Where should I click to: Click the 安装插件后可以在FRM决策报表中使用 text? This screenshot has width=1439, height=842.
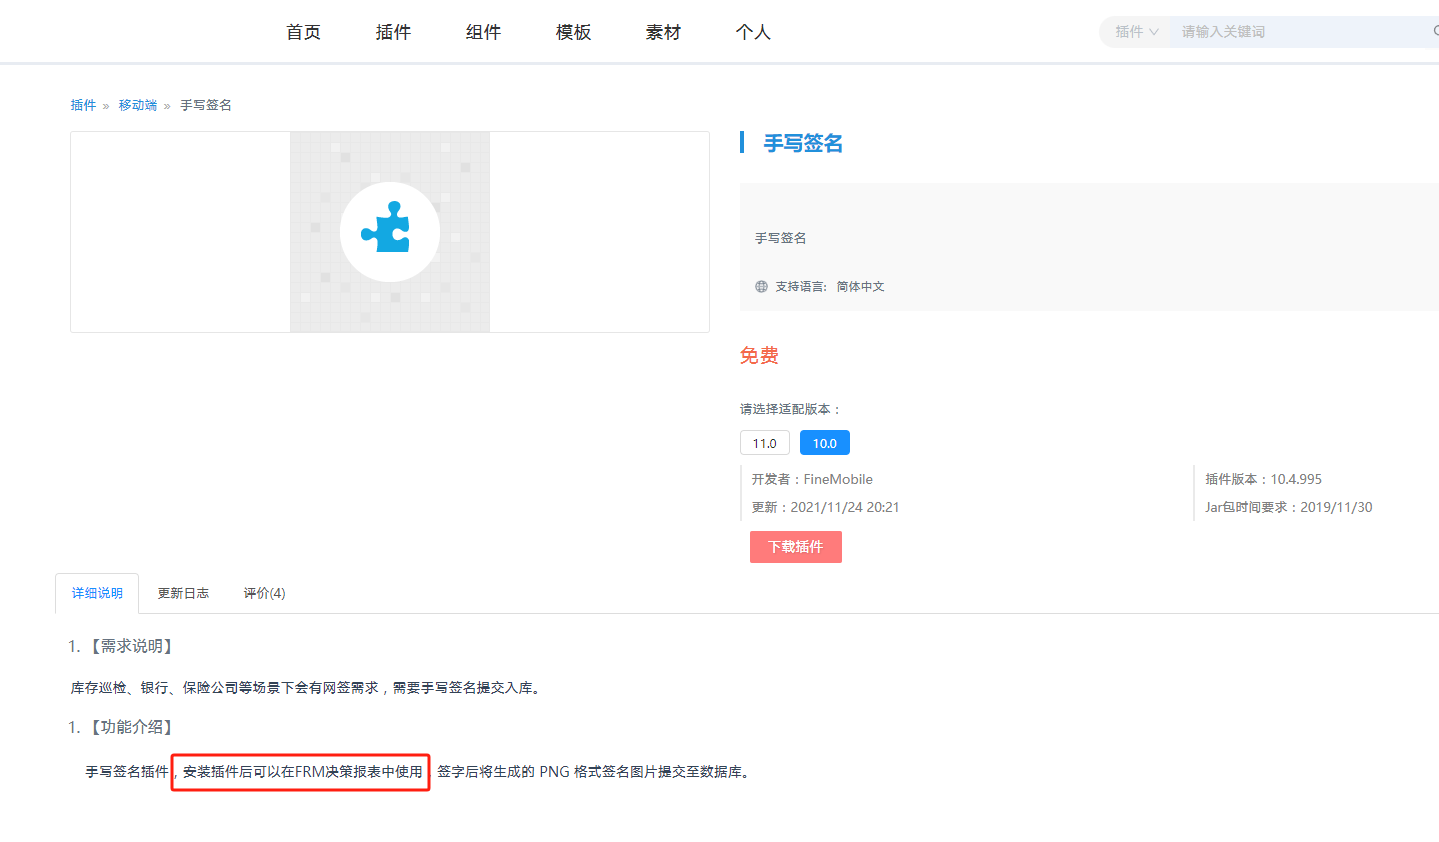pyautogui.click(x=302, y=772)
